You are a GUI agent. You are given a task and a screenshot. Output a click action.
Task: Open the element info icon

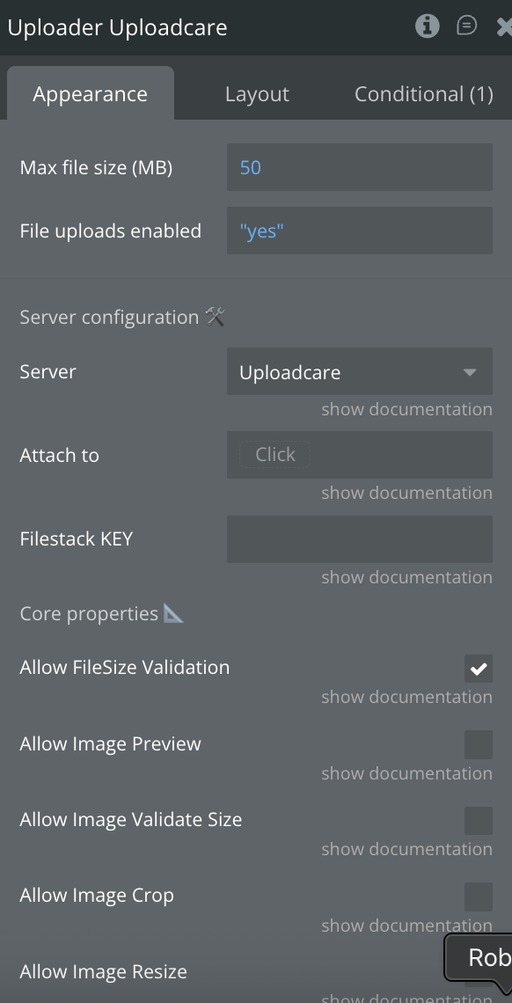(x=427, y=26)
